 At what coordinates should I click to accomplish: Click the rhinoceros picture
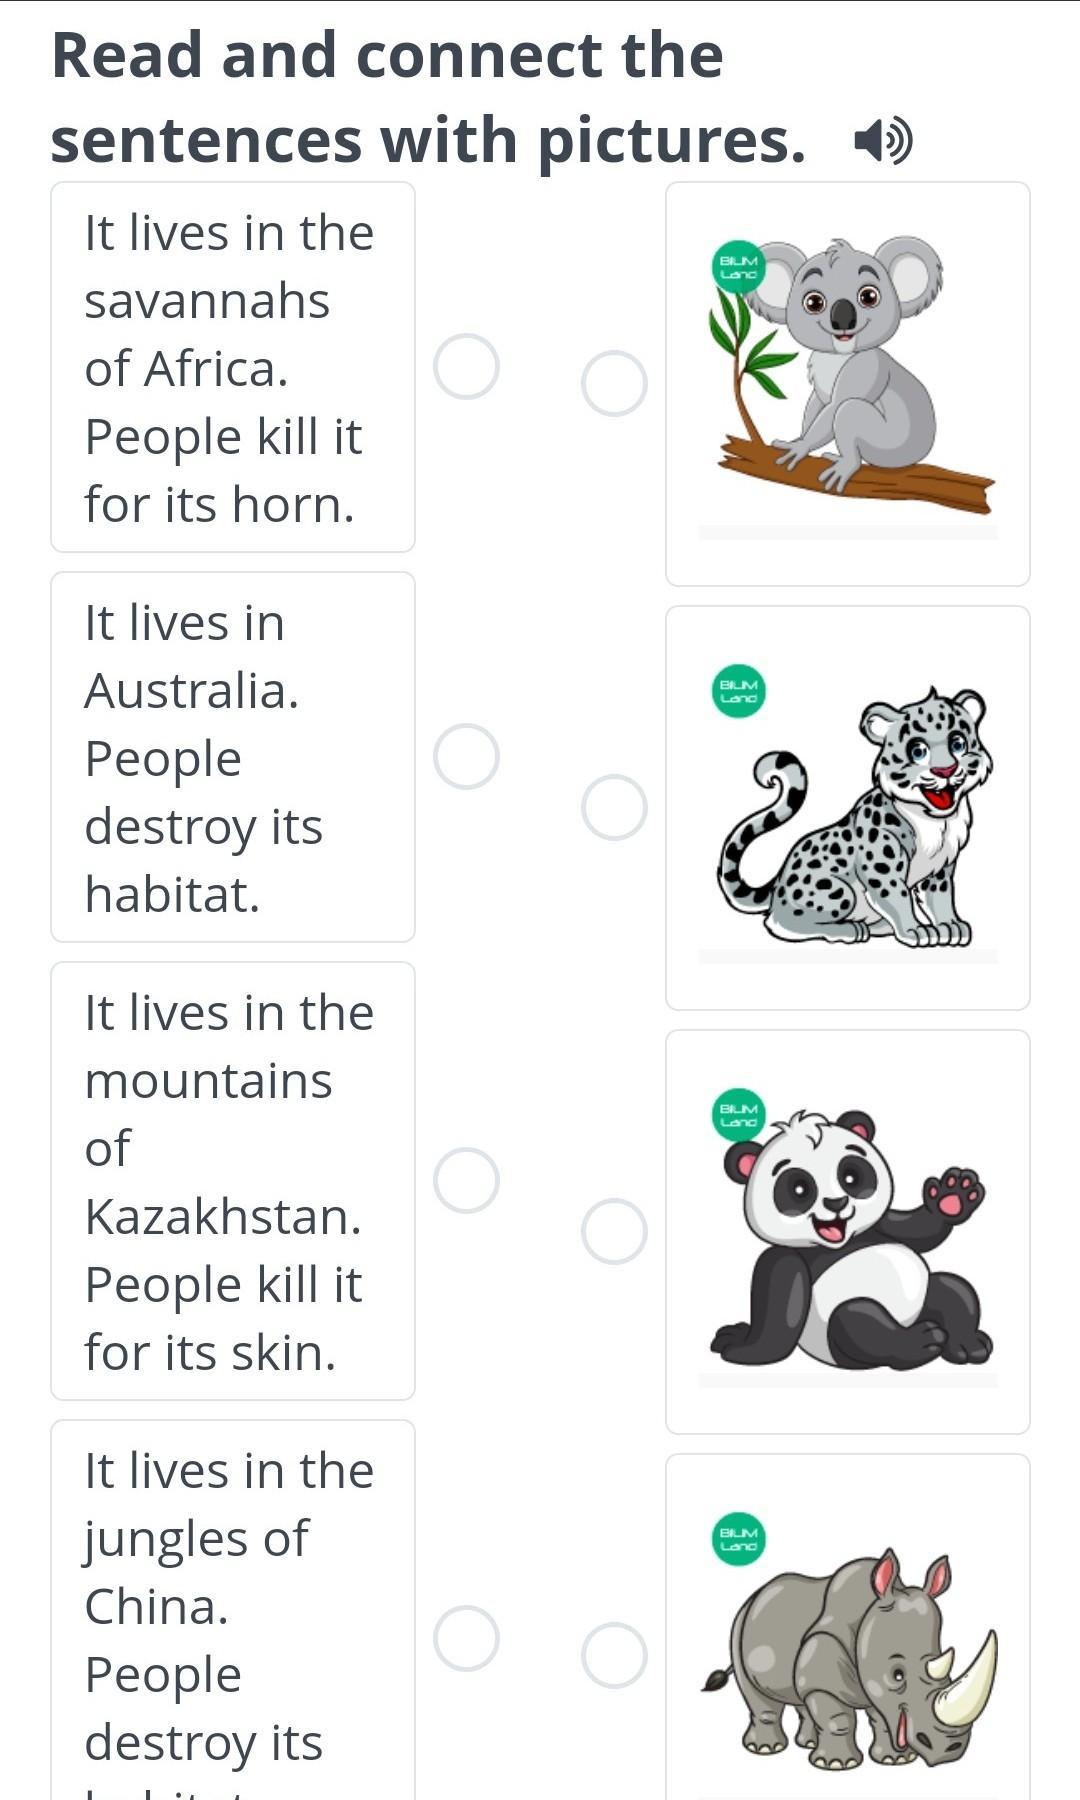pos(848,1628)
